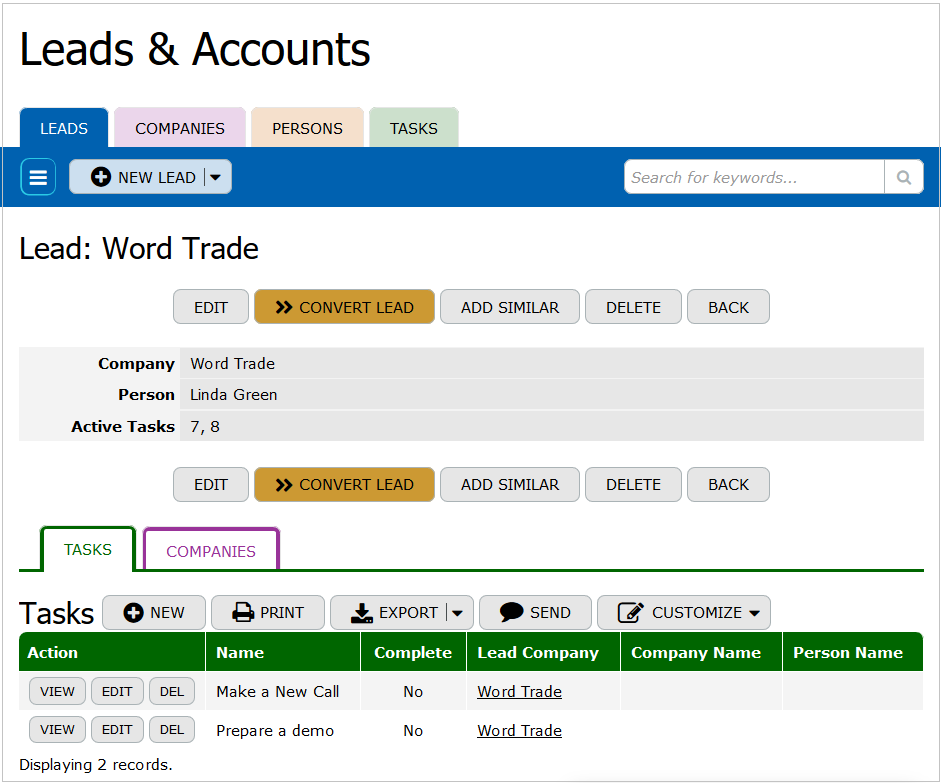Screen dimensions: 941x783
Task: Switch to the Persons tab
Action: (307, 129)
